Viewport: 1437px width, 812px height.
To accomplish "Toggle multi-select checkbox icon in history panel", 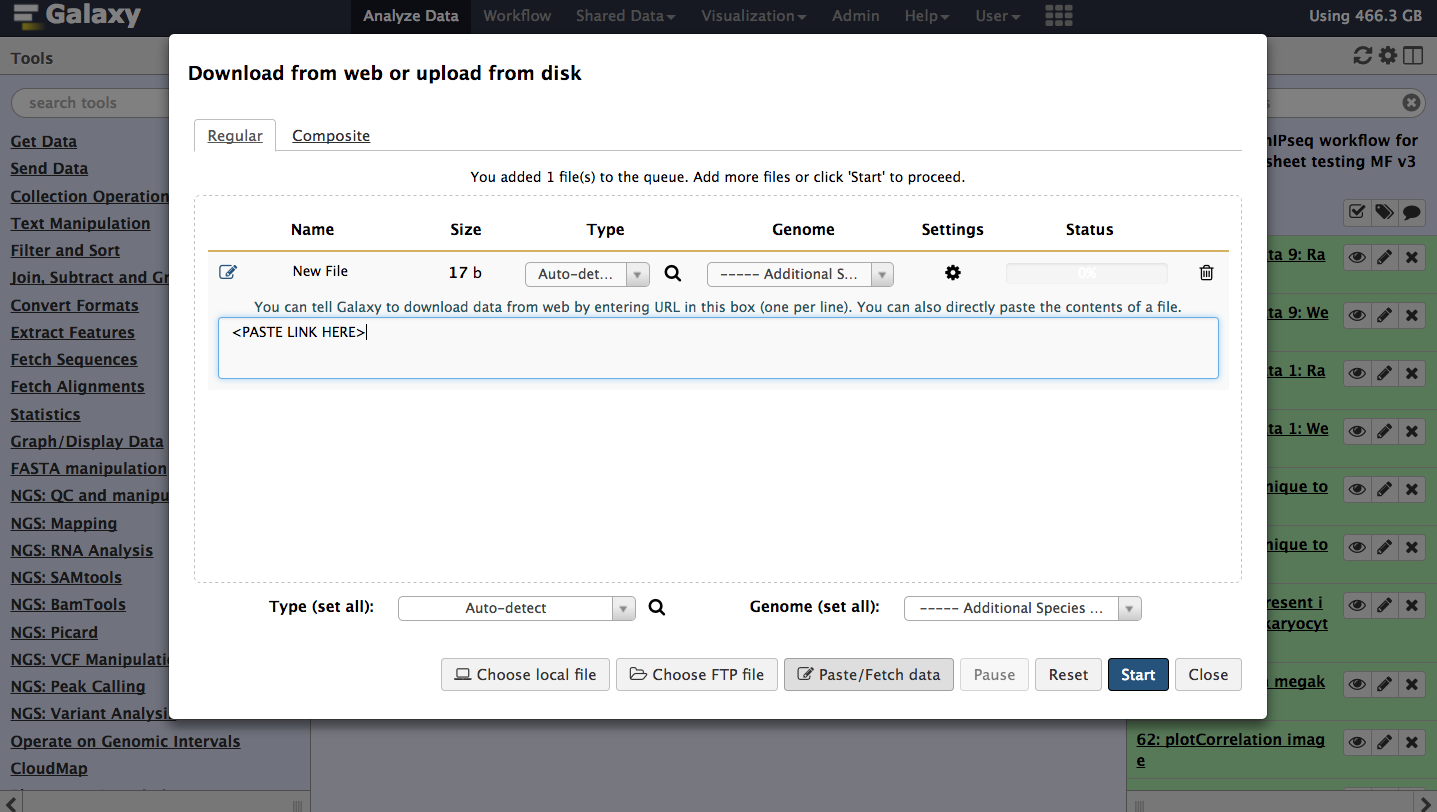I will [1356, 212].
